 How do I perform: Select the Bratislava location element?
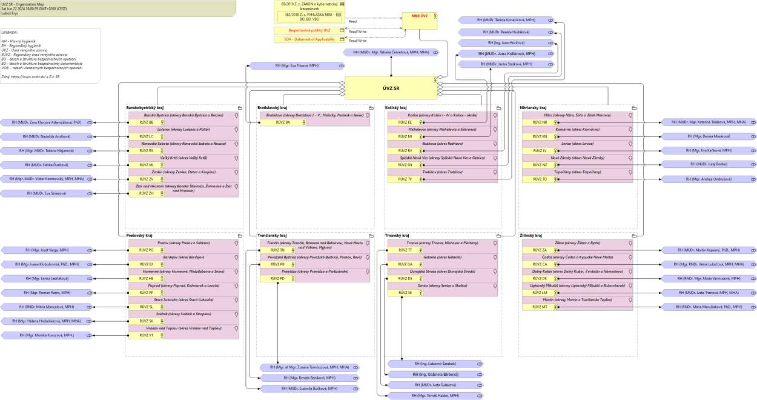tap(315, 119)
